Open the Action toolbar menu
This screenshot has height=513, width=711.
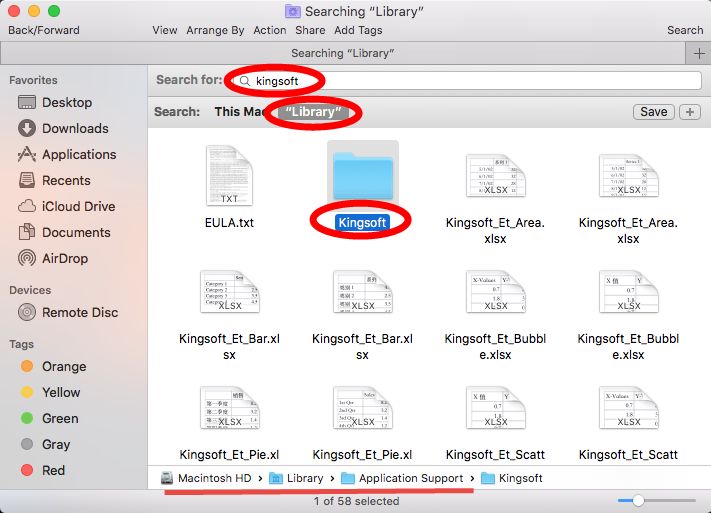tap(270, 30)
